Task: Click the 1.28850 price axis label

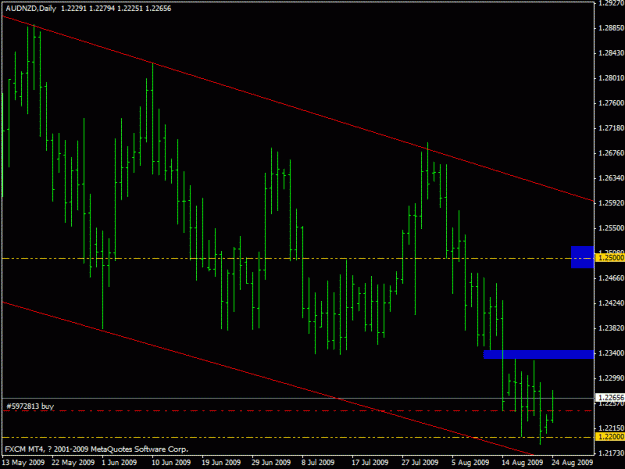Action: tap(611, 28)
